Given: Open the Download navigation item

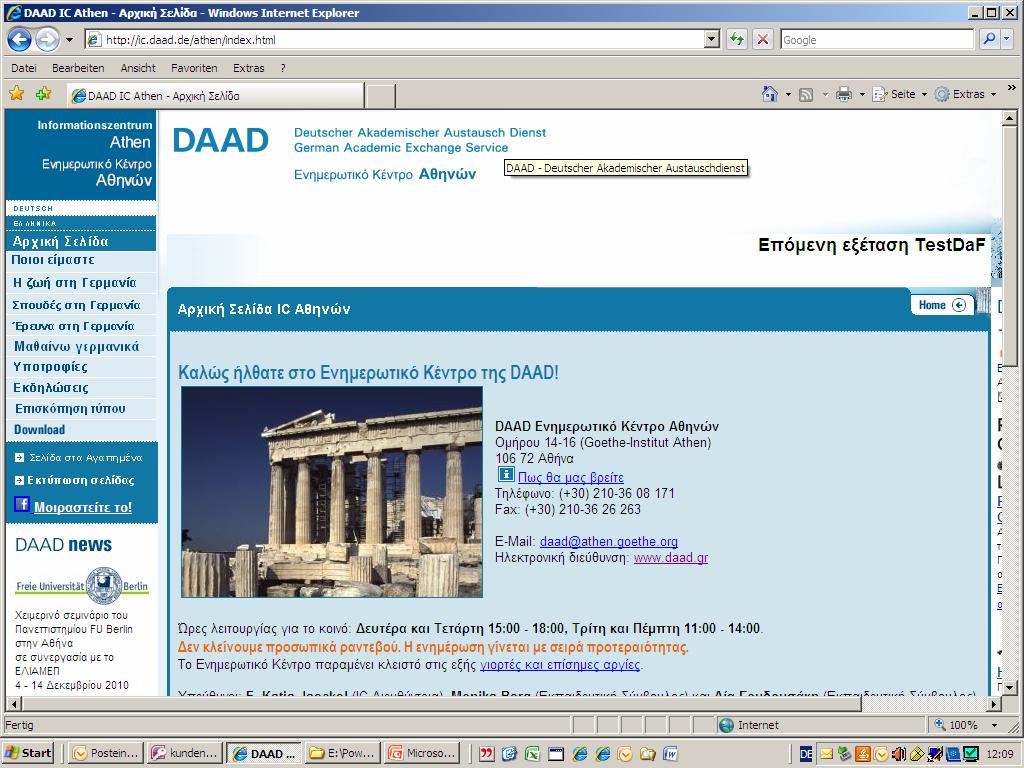Looking at the screenshot, I should [39, 430].
